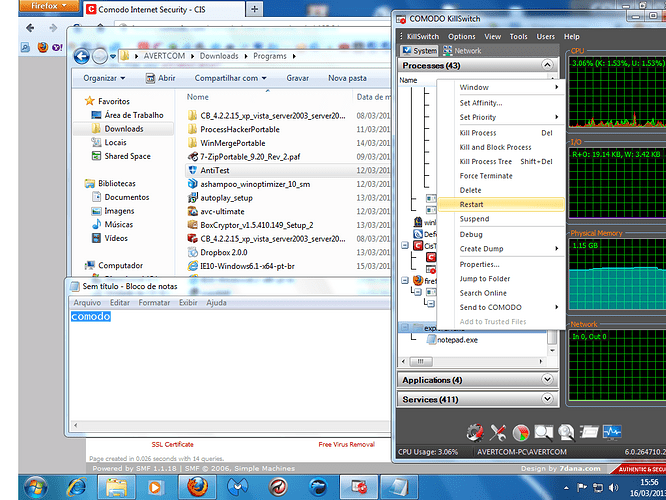Open the KillSwitch menu
The image size is (666, 500).
click(x=423, y=37)
